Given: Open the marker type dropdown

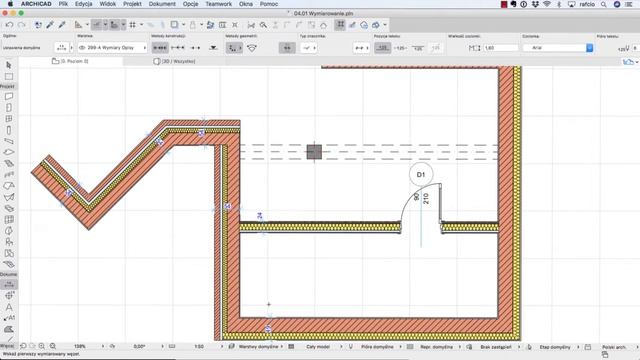Looking at the screenshot, I should (309, 48).
